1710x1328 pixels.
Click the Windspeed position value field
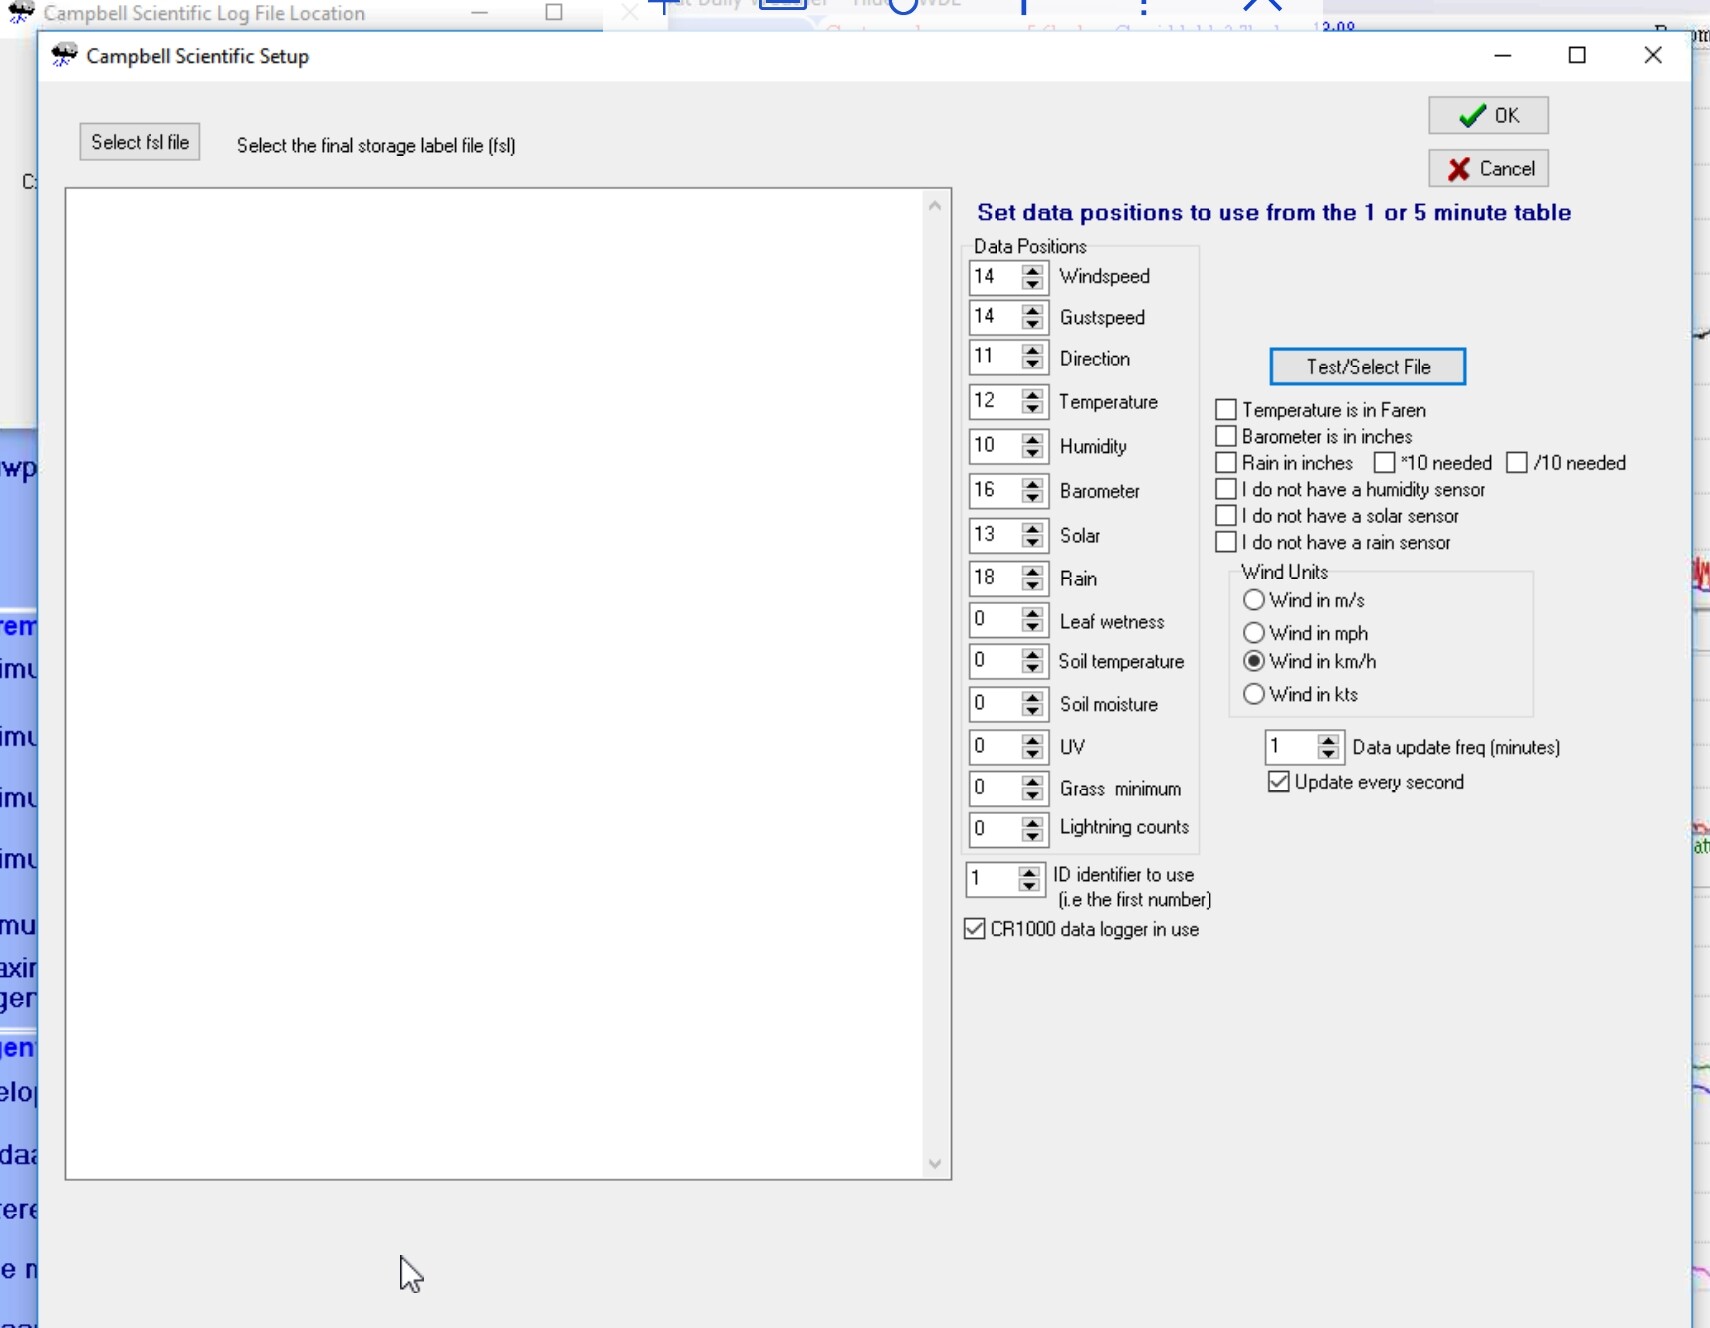tap(995, 276)
